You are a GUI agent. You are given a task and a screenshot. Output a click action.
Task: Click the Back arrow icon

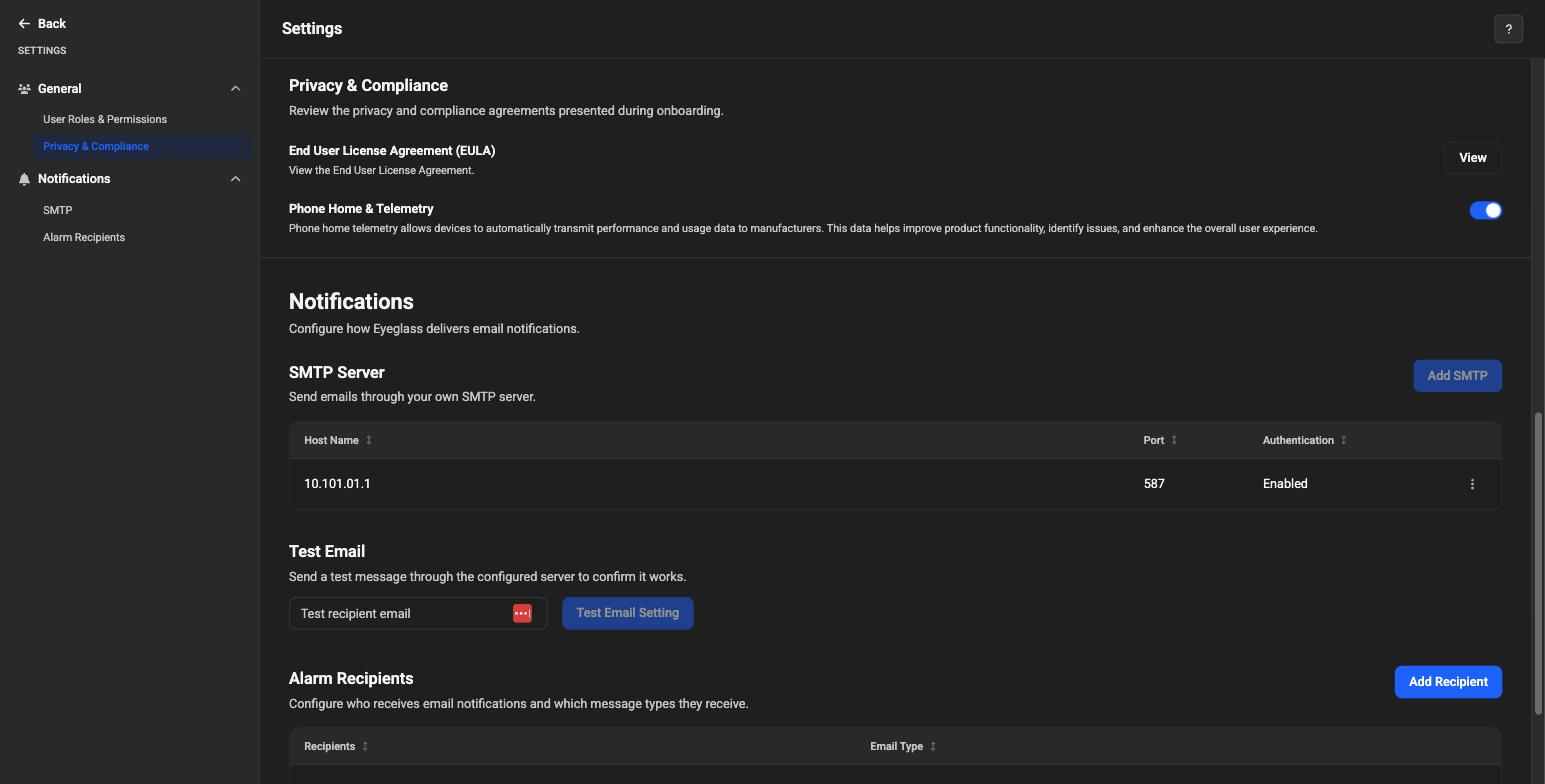click(24, 23)
